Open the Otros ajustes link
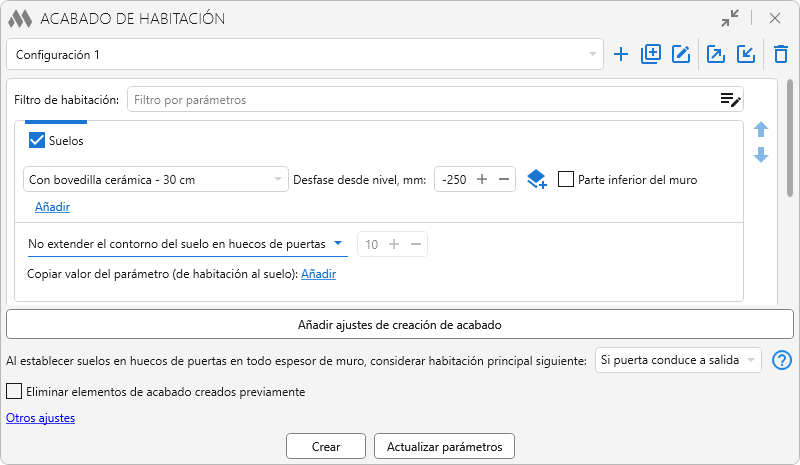Viewport: 800px width, 465px height. click(40, 418)
